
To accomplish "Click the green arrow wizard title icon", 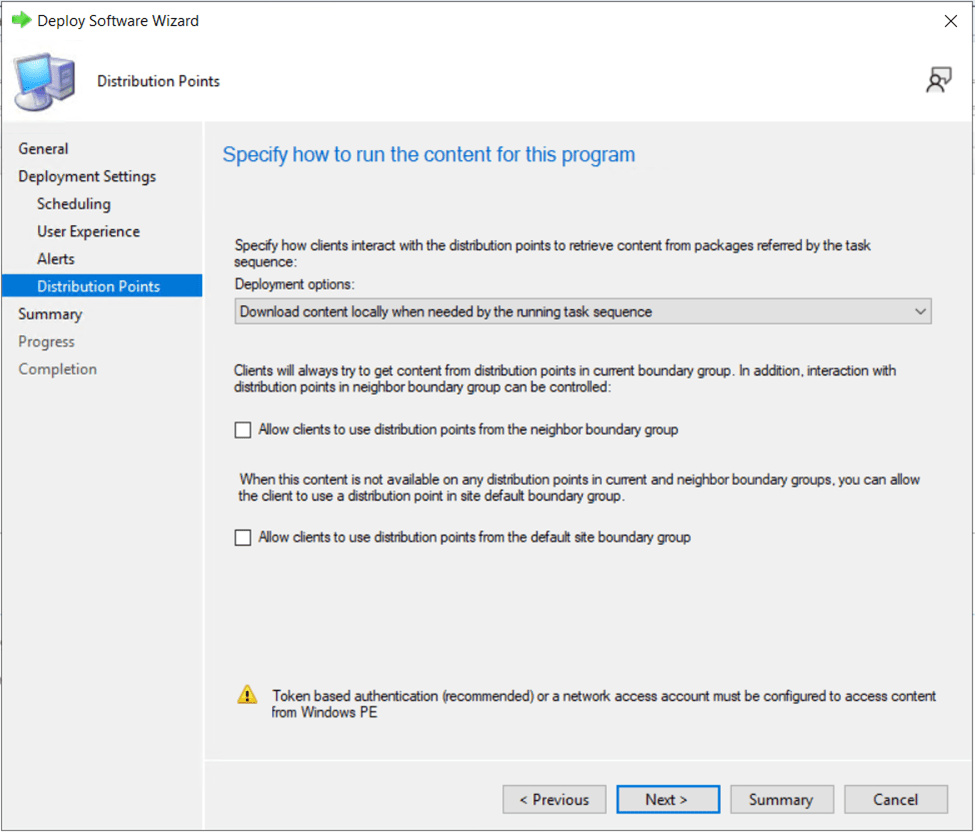I will click(21, 20).
